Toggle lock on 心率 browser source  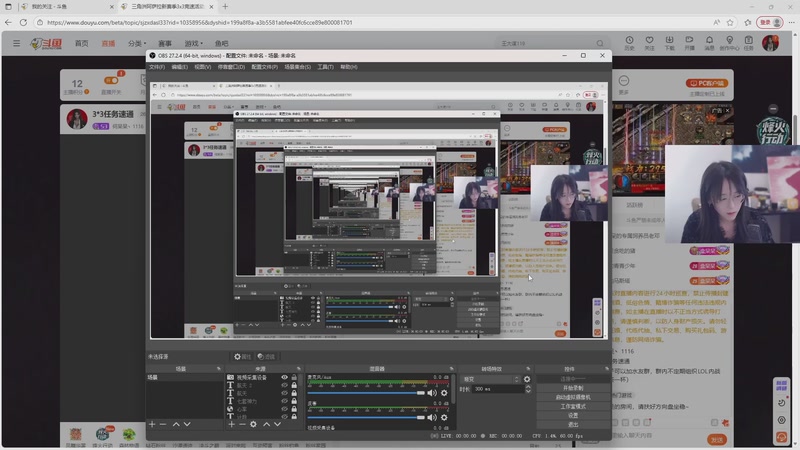coord(294,409)
